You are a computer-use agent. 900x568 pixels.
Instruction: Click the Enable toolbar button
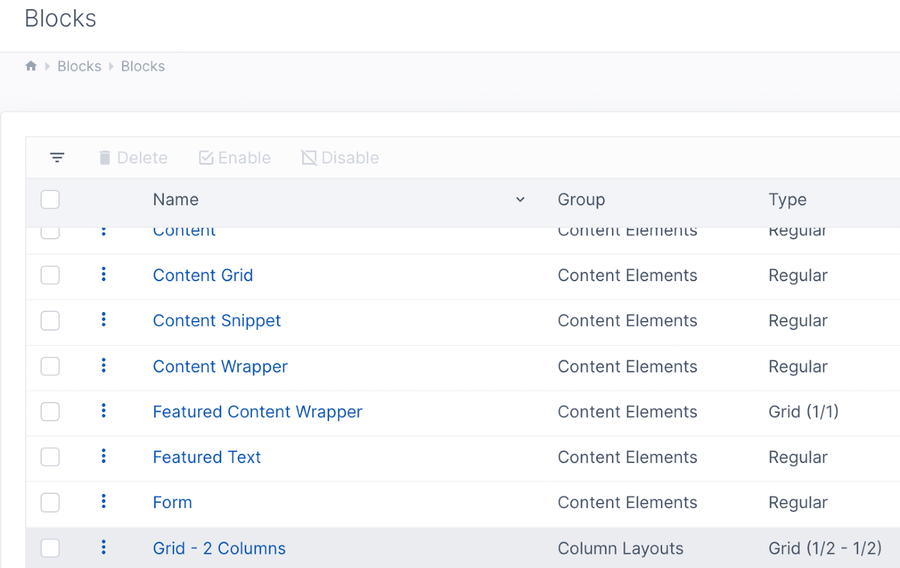(x=235, y=158)
